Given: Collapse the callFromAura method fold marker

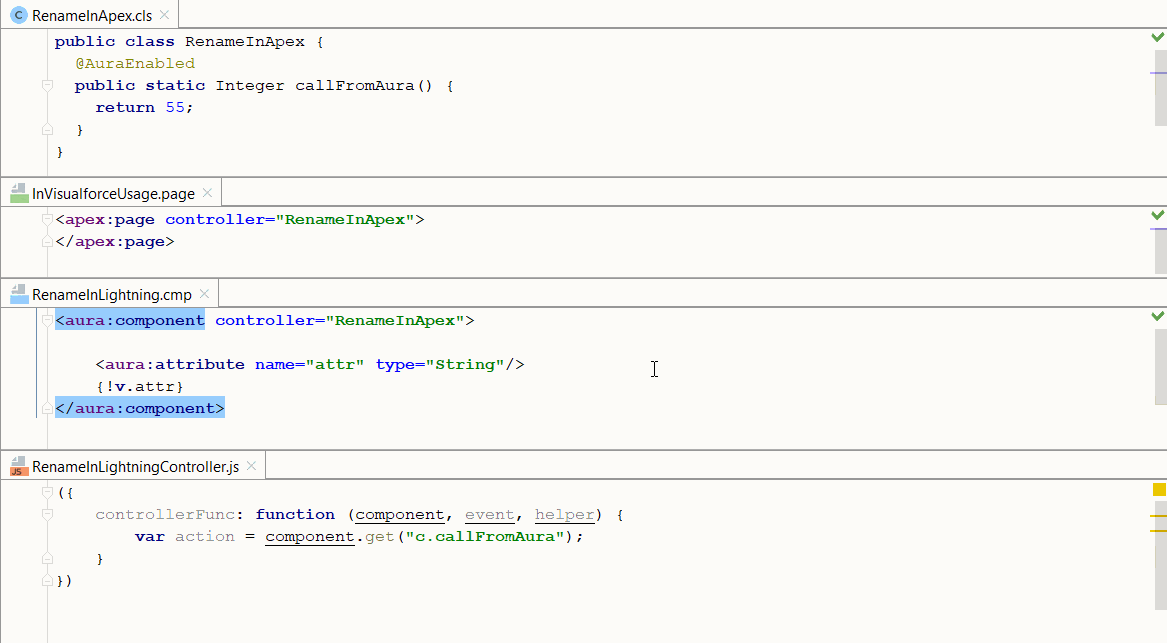Looking at the screenshot, I should pos(48,86).
